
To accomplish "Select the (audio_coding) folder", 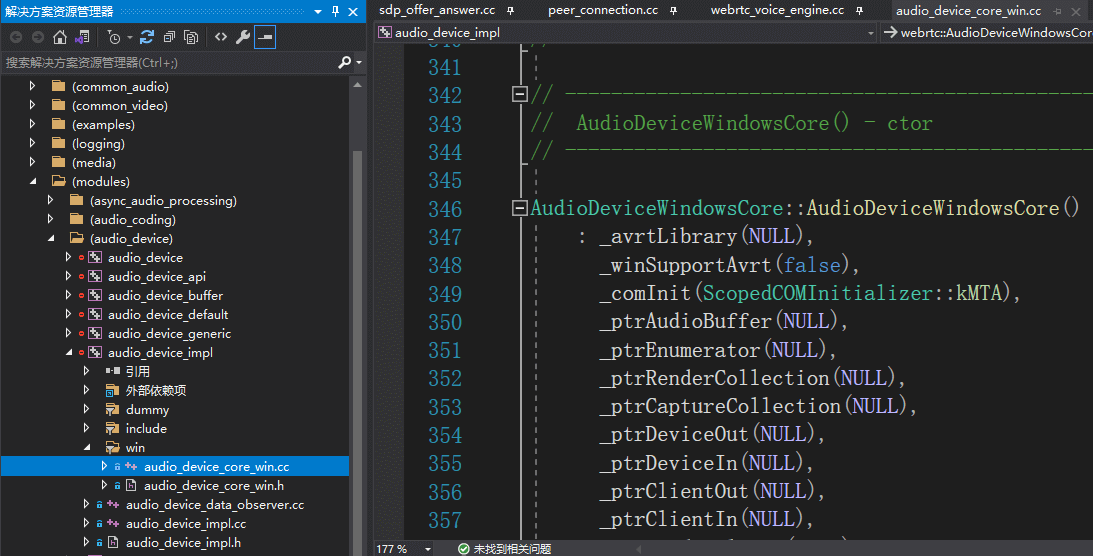I will tap(132, 219).
